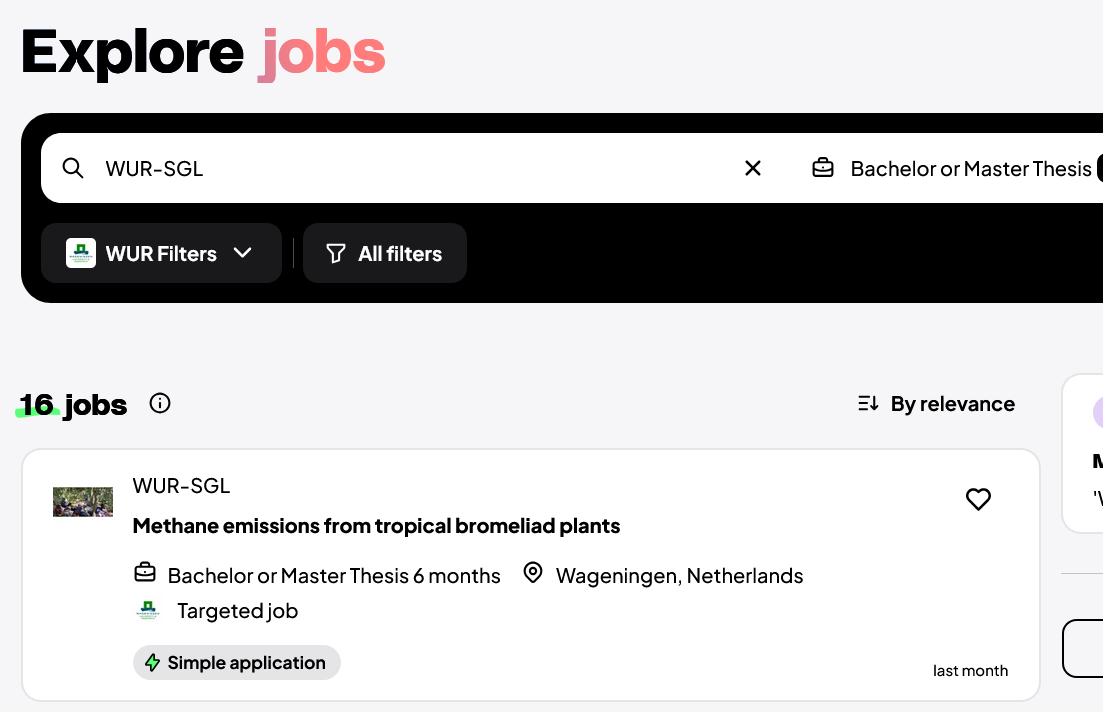1103x712 pixels.
Task: Click the last month posting date
Action: tap(970, 671)
